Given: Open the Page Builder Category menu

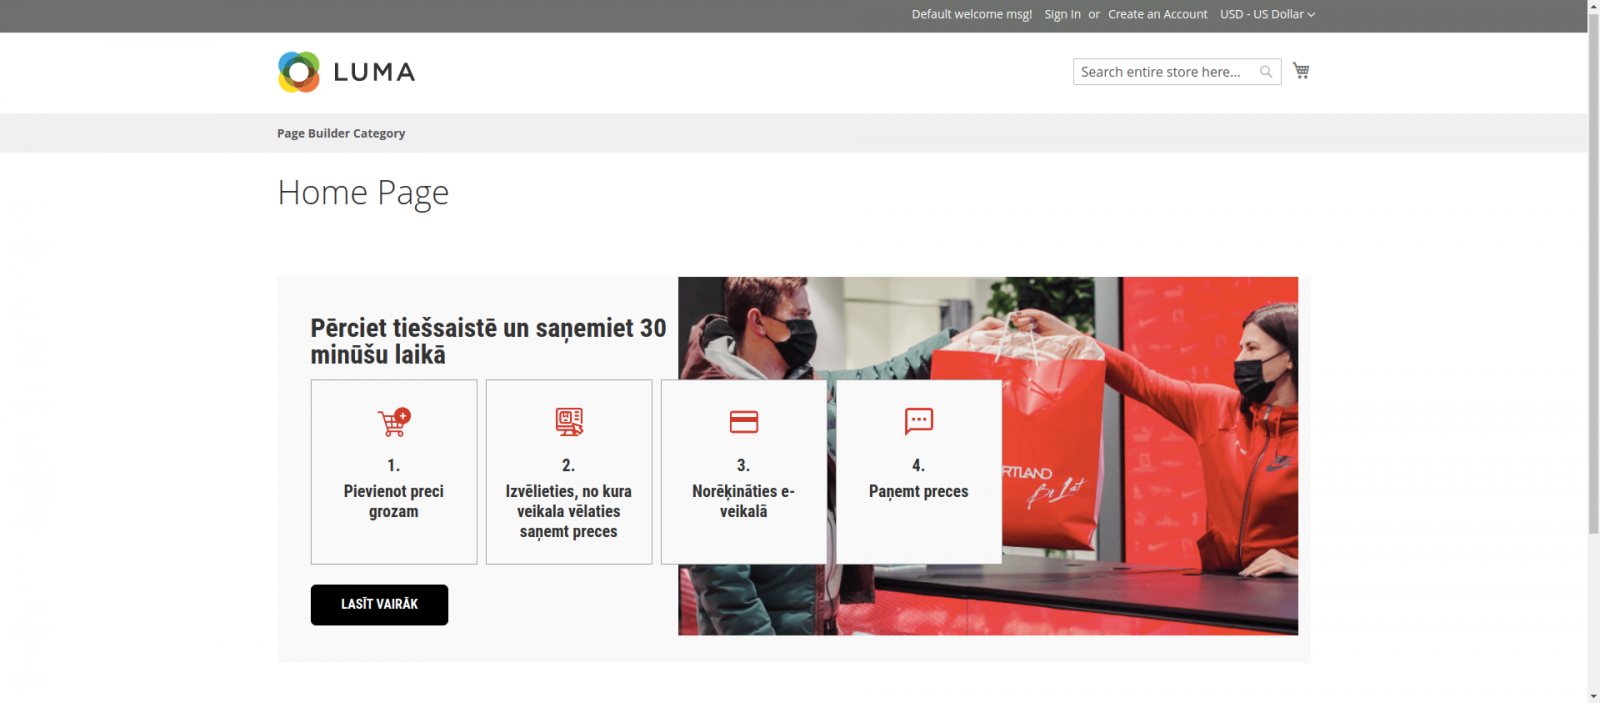Looking at the screenshot, I should click(x=341, y=133).
